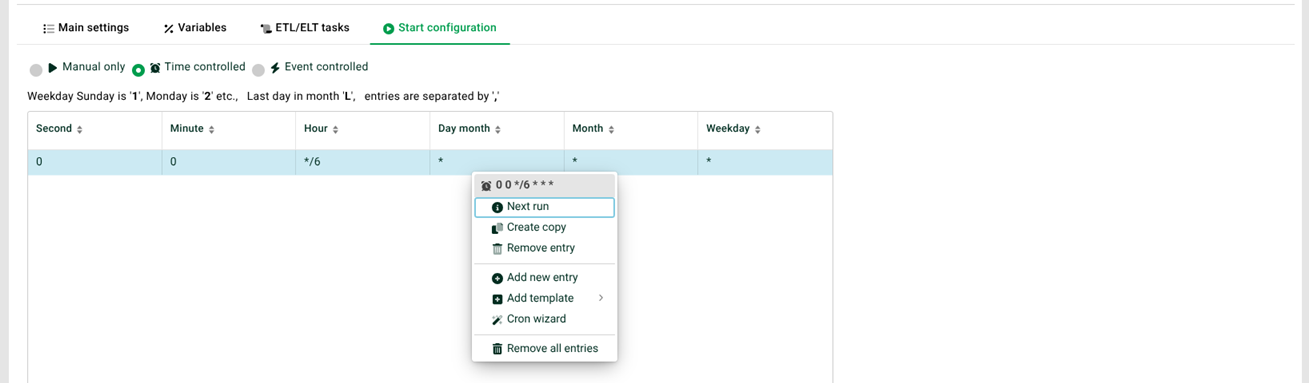Sort by the Weekday column arrows
Image resolution: width=1309 pixels, height=383 pixels.
point(758,130)
